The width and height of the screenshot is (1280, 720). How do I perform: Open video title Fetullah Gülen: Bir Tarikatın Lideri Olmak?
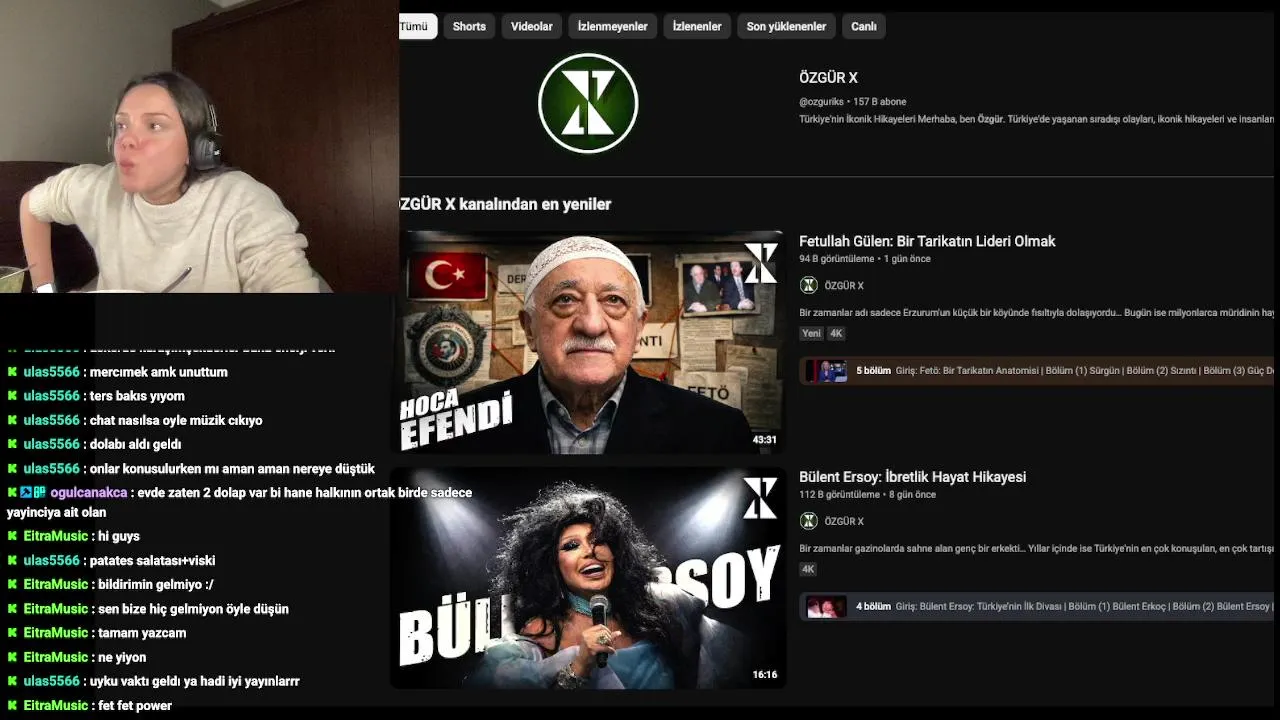(927, 241)
